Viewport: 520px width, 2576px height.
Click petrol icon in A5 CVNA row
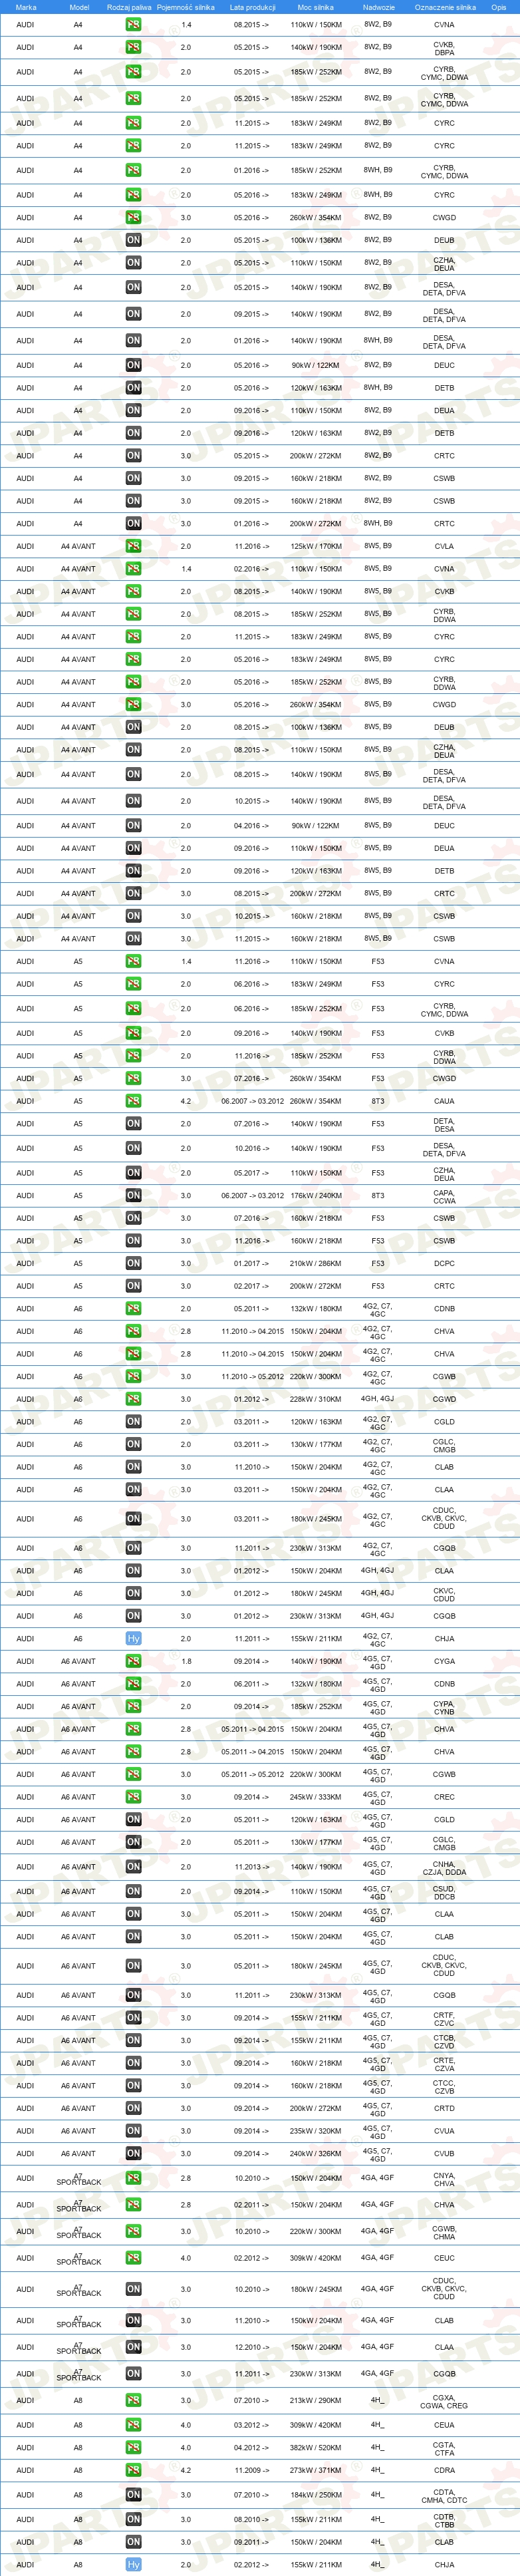[x=133, y=961]
